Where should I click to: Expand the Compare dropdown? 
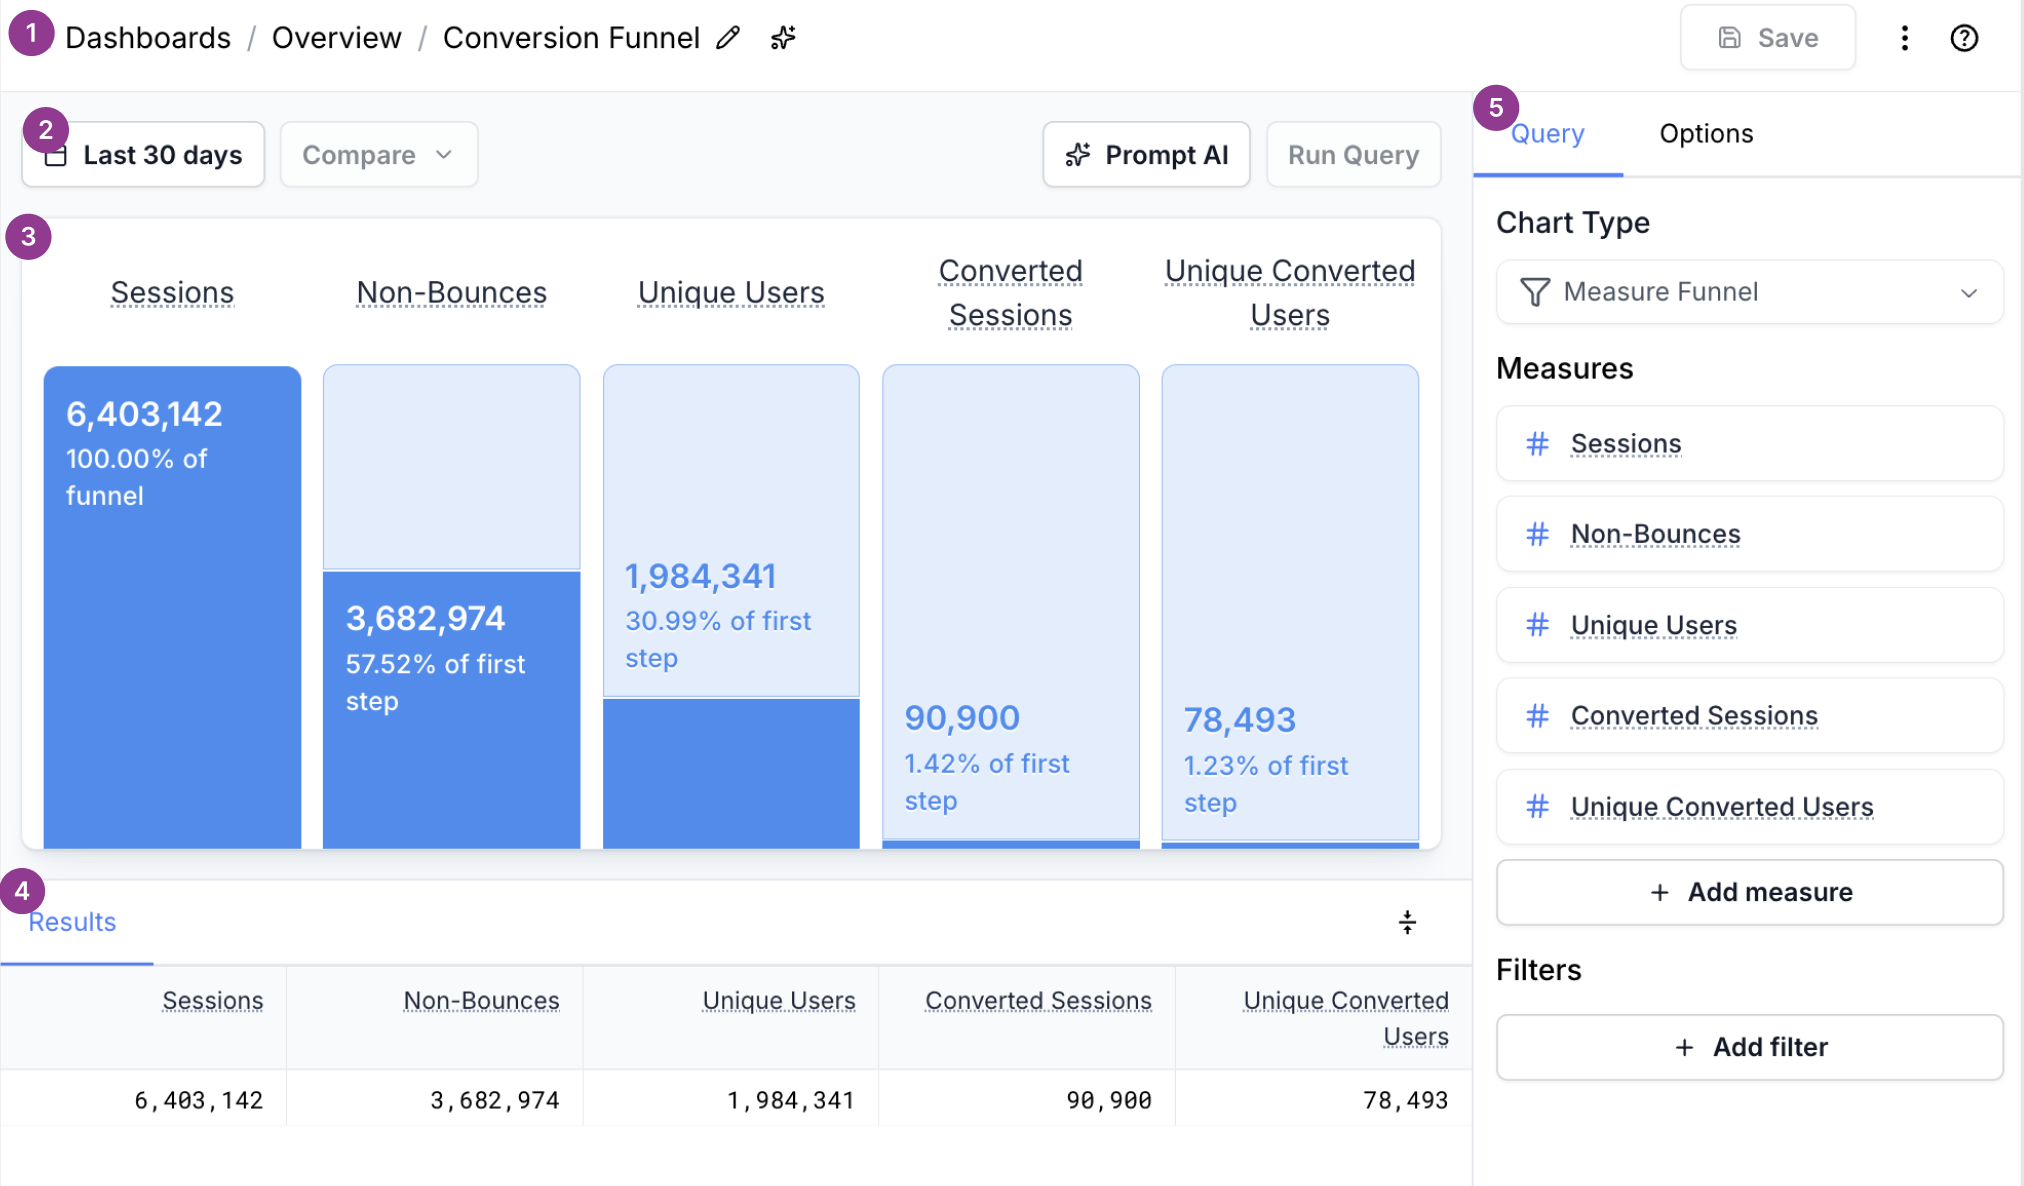click(x=378, y=155)
